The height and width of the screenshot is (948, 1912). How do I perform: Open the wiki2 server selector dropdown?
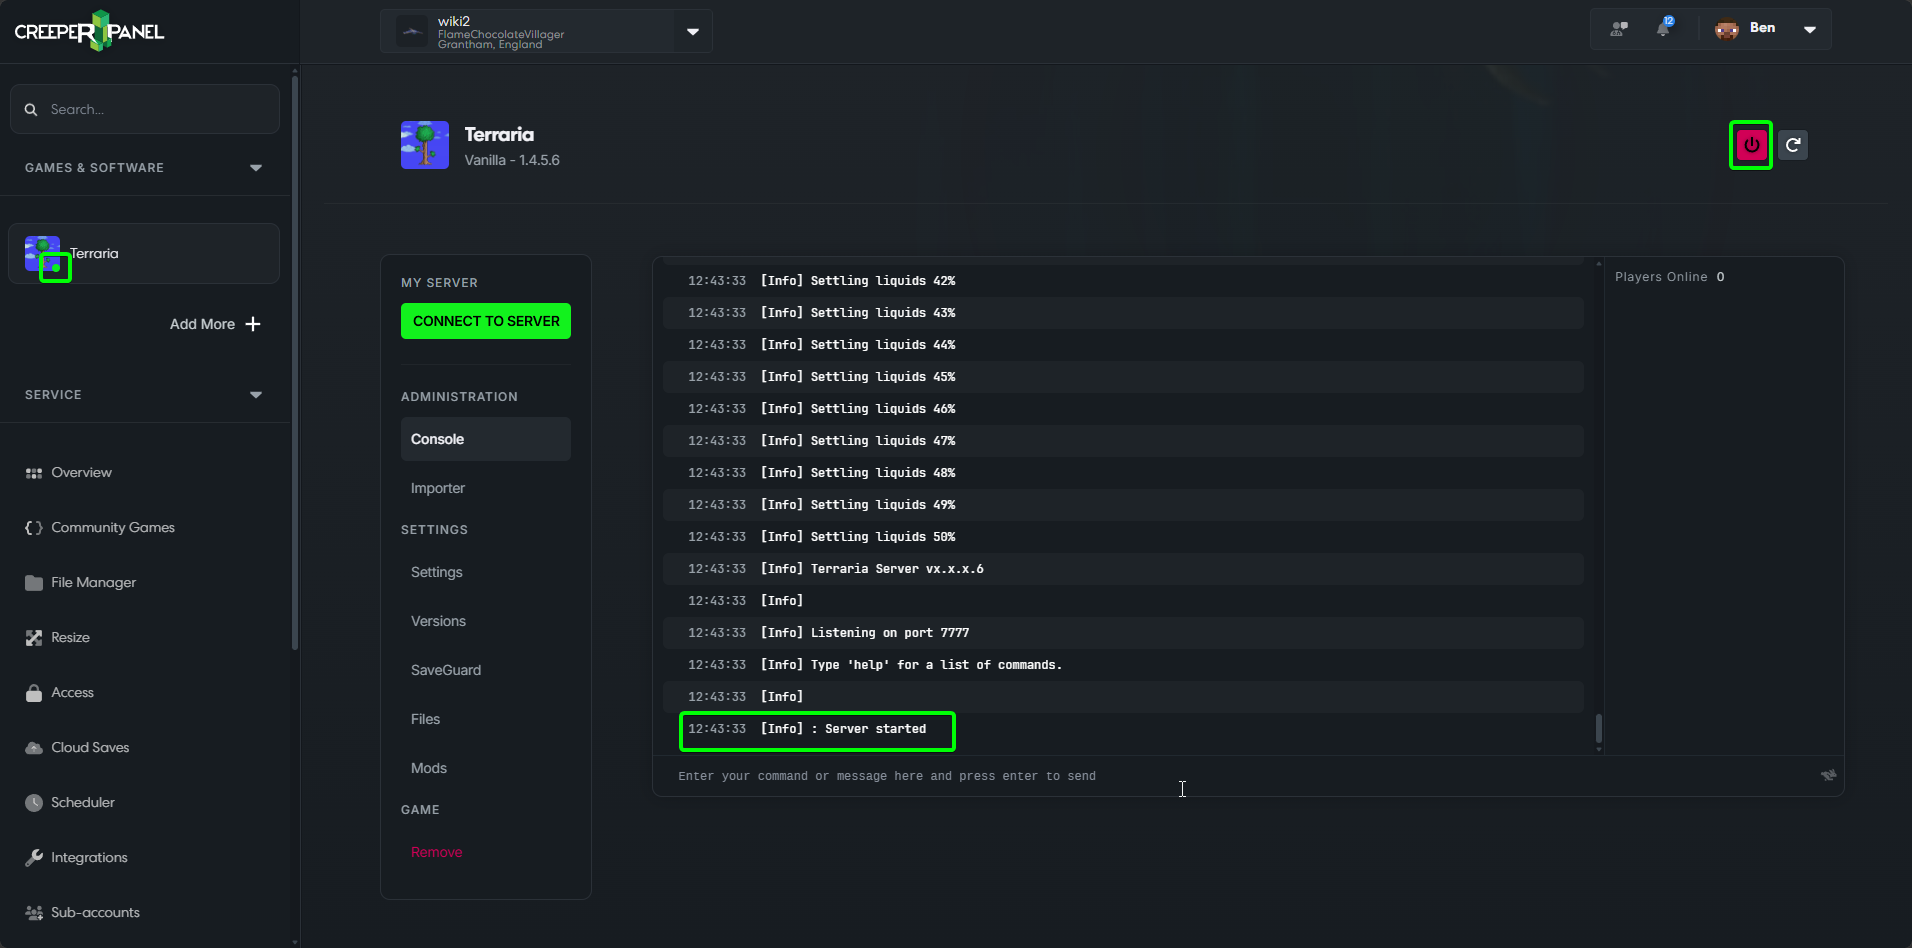693,31
